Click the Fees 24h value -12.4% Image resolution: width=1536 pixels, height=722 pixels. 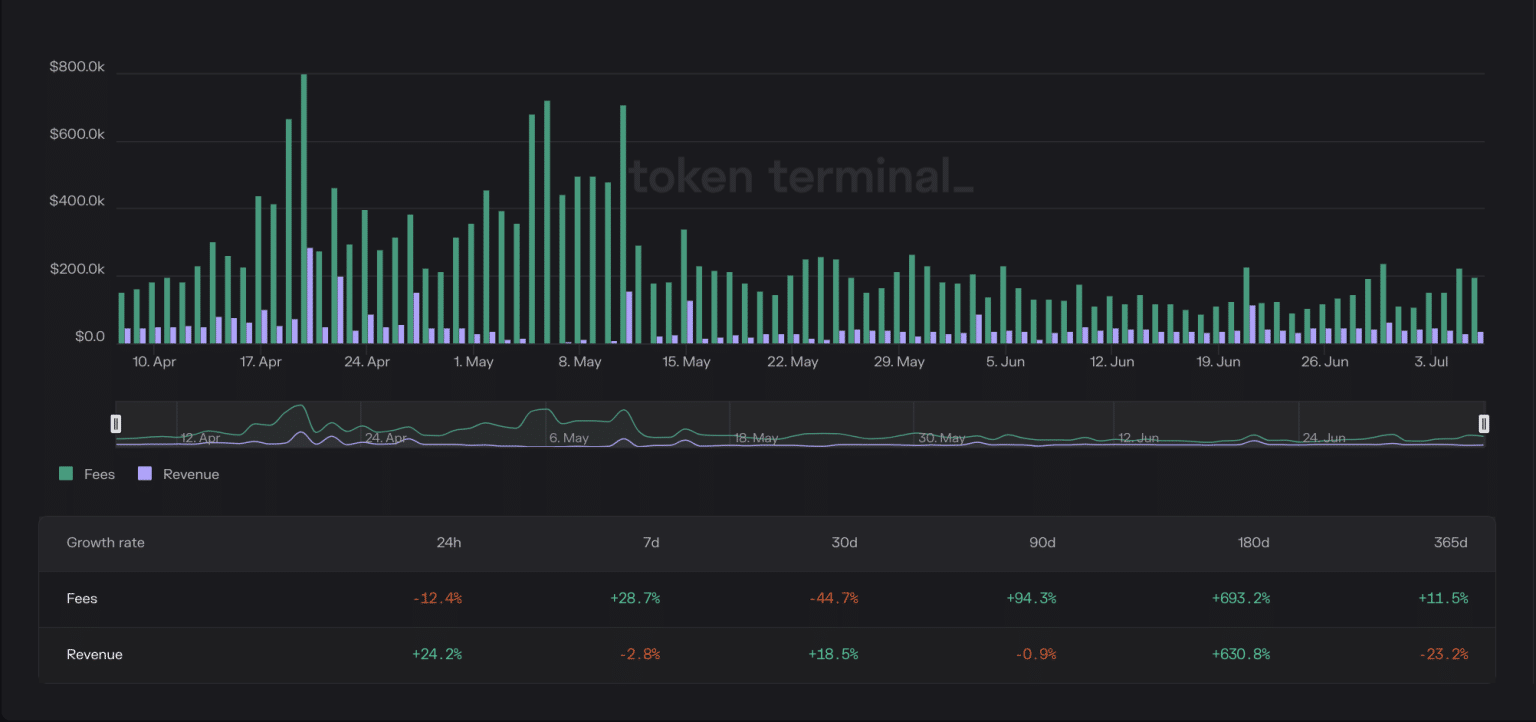(437, 599)
